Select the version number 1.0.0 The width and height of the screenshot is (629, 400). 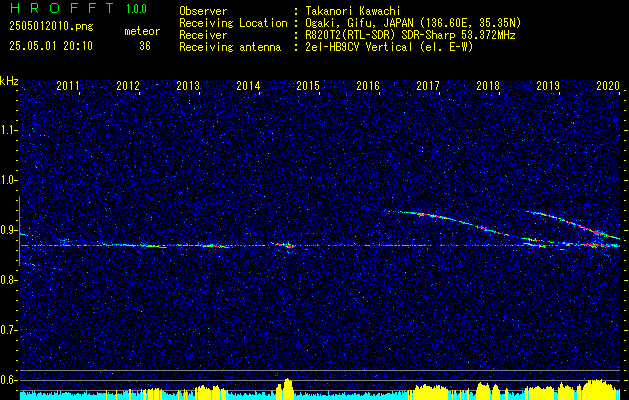click(x=136, y=9)
